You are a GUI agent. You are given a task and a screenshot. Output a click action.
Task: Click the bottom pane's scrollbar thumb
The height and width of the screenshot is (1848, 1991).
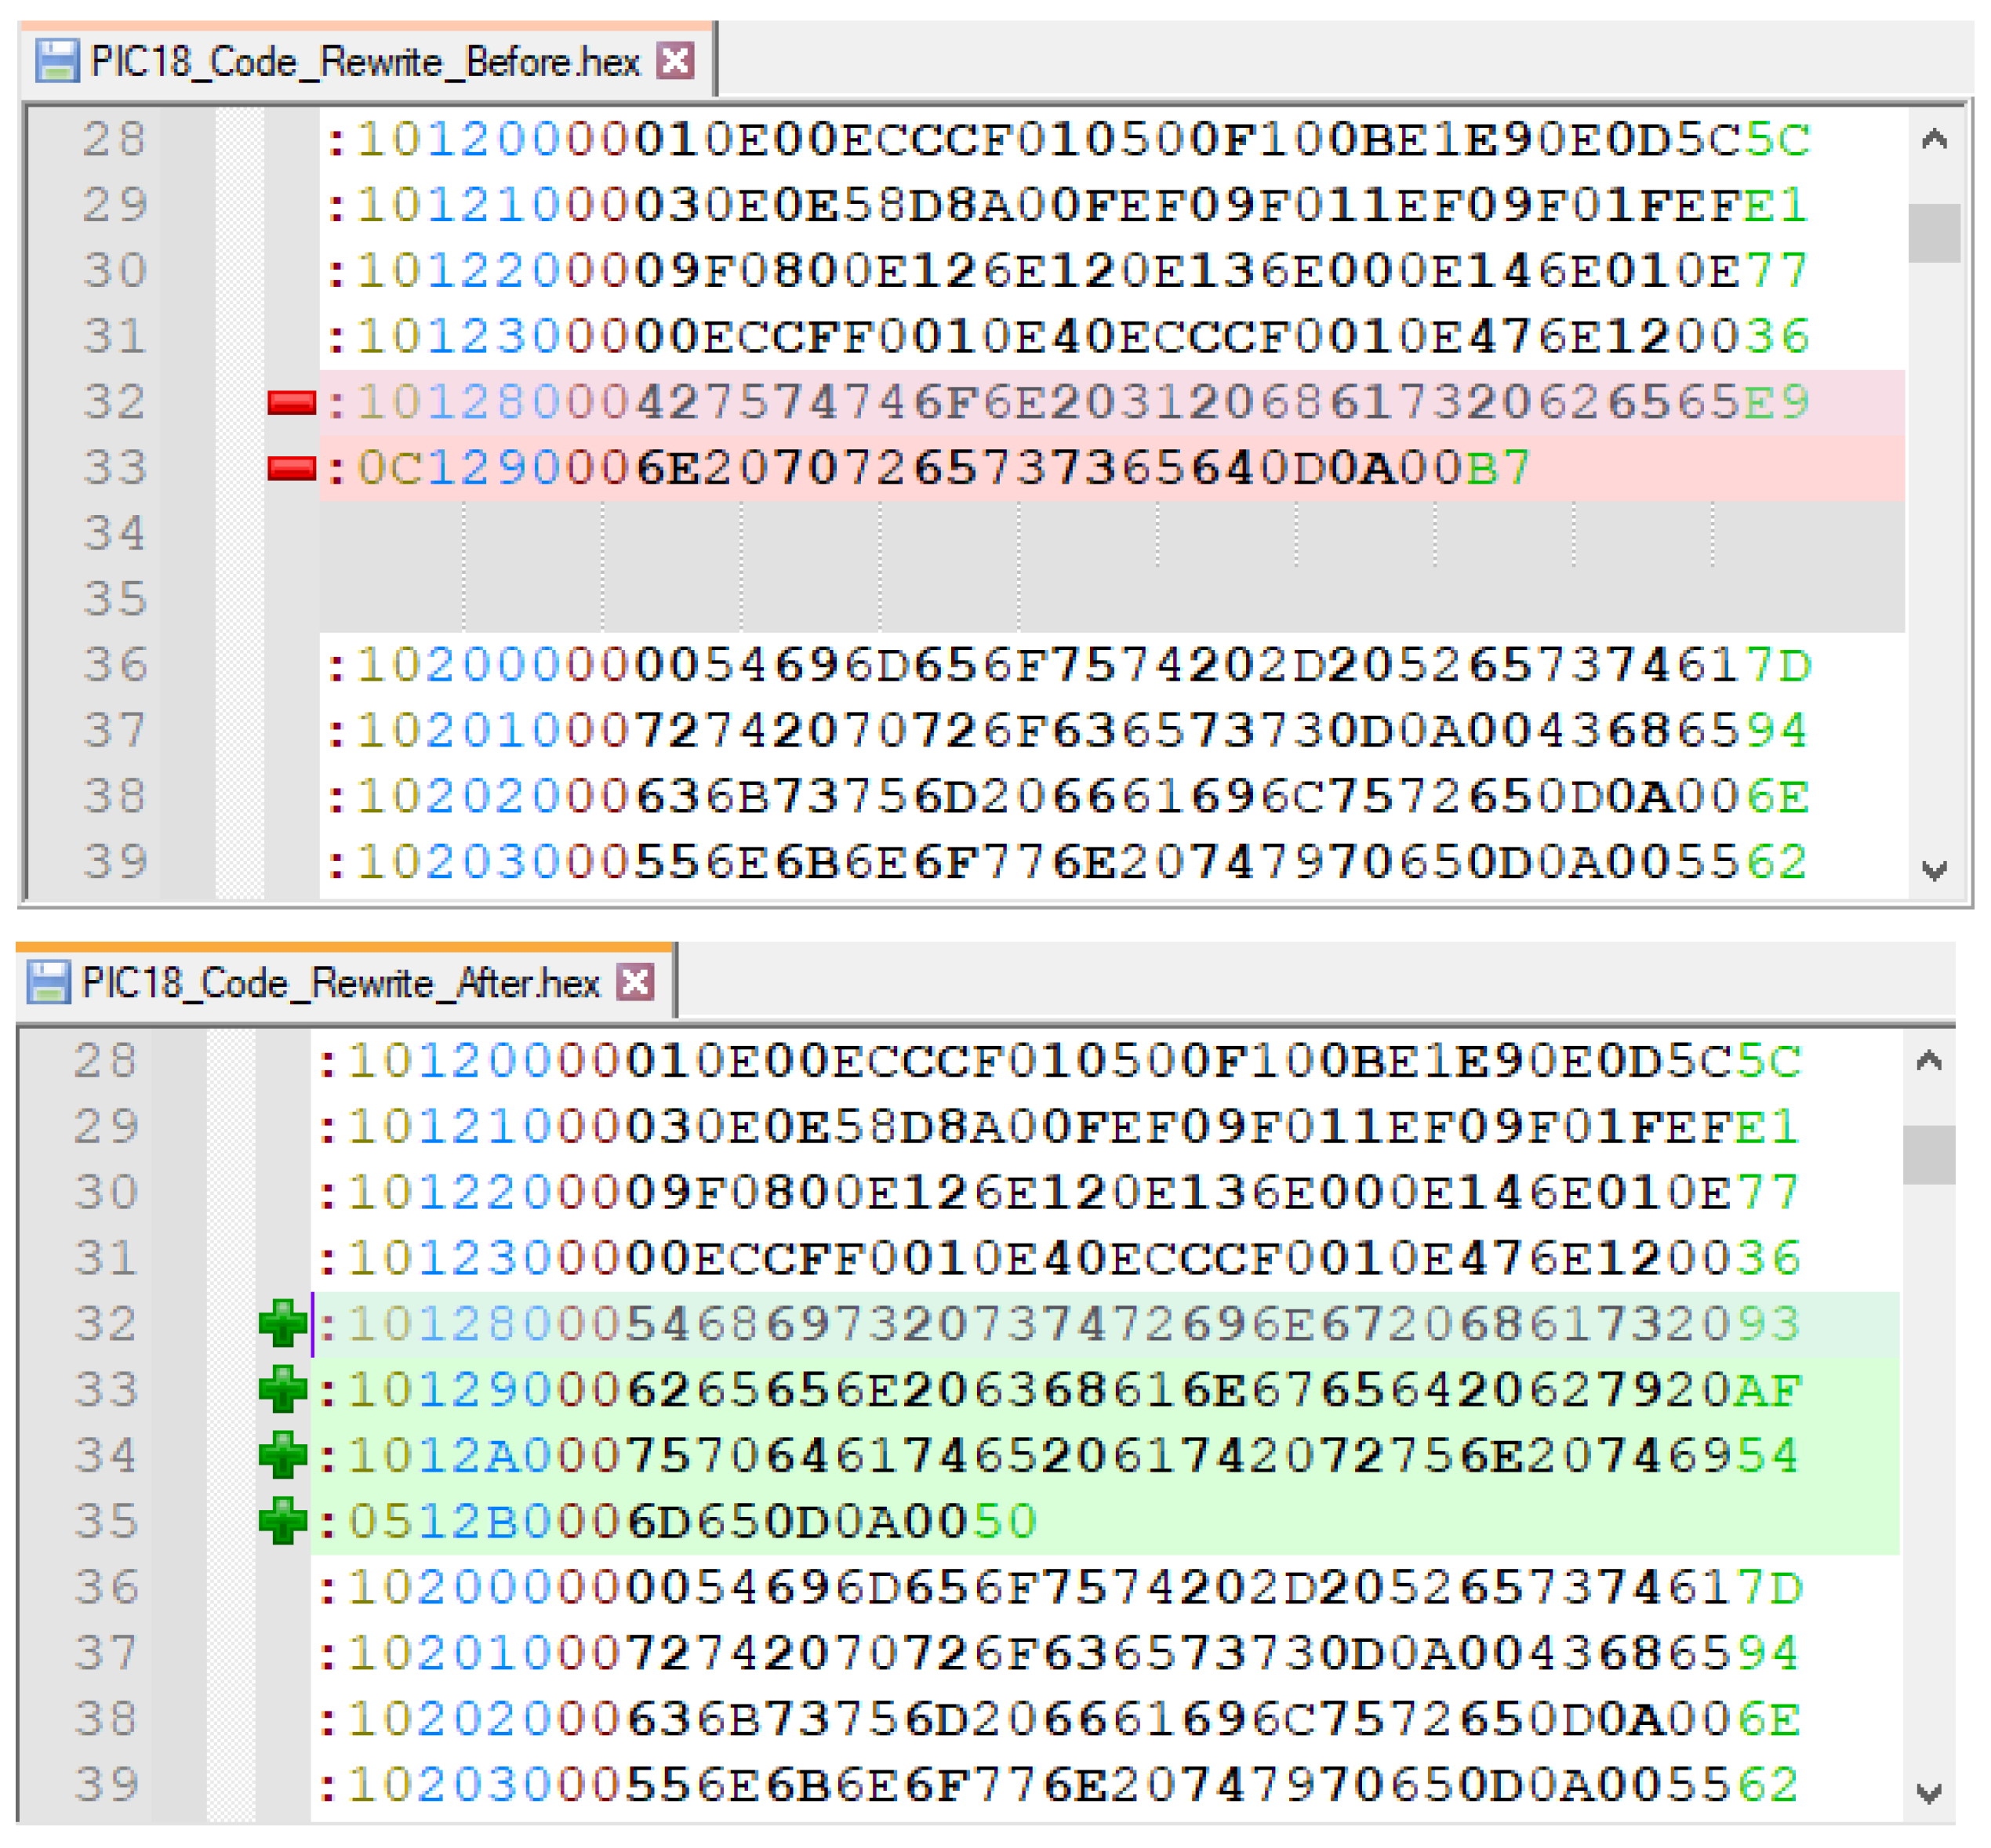(1928, 1155)
